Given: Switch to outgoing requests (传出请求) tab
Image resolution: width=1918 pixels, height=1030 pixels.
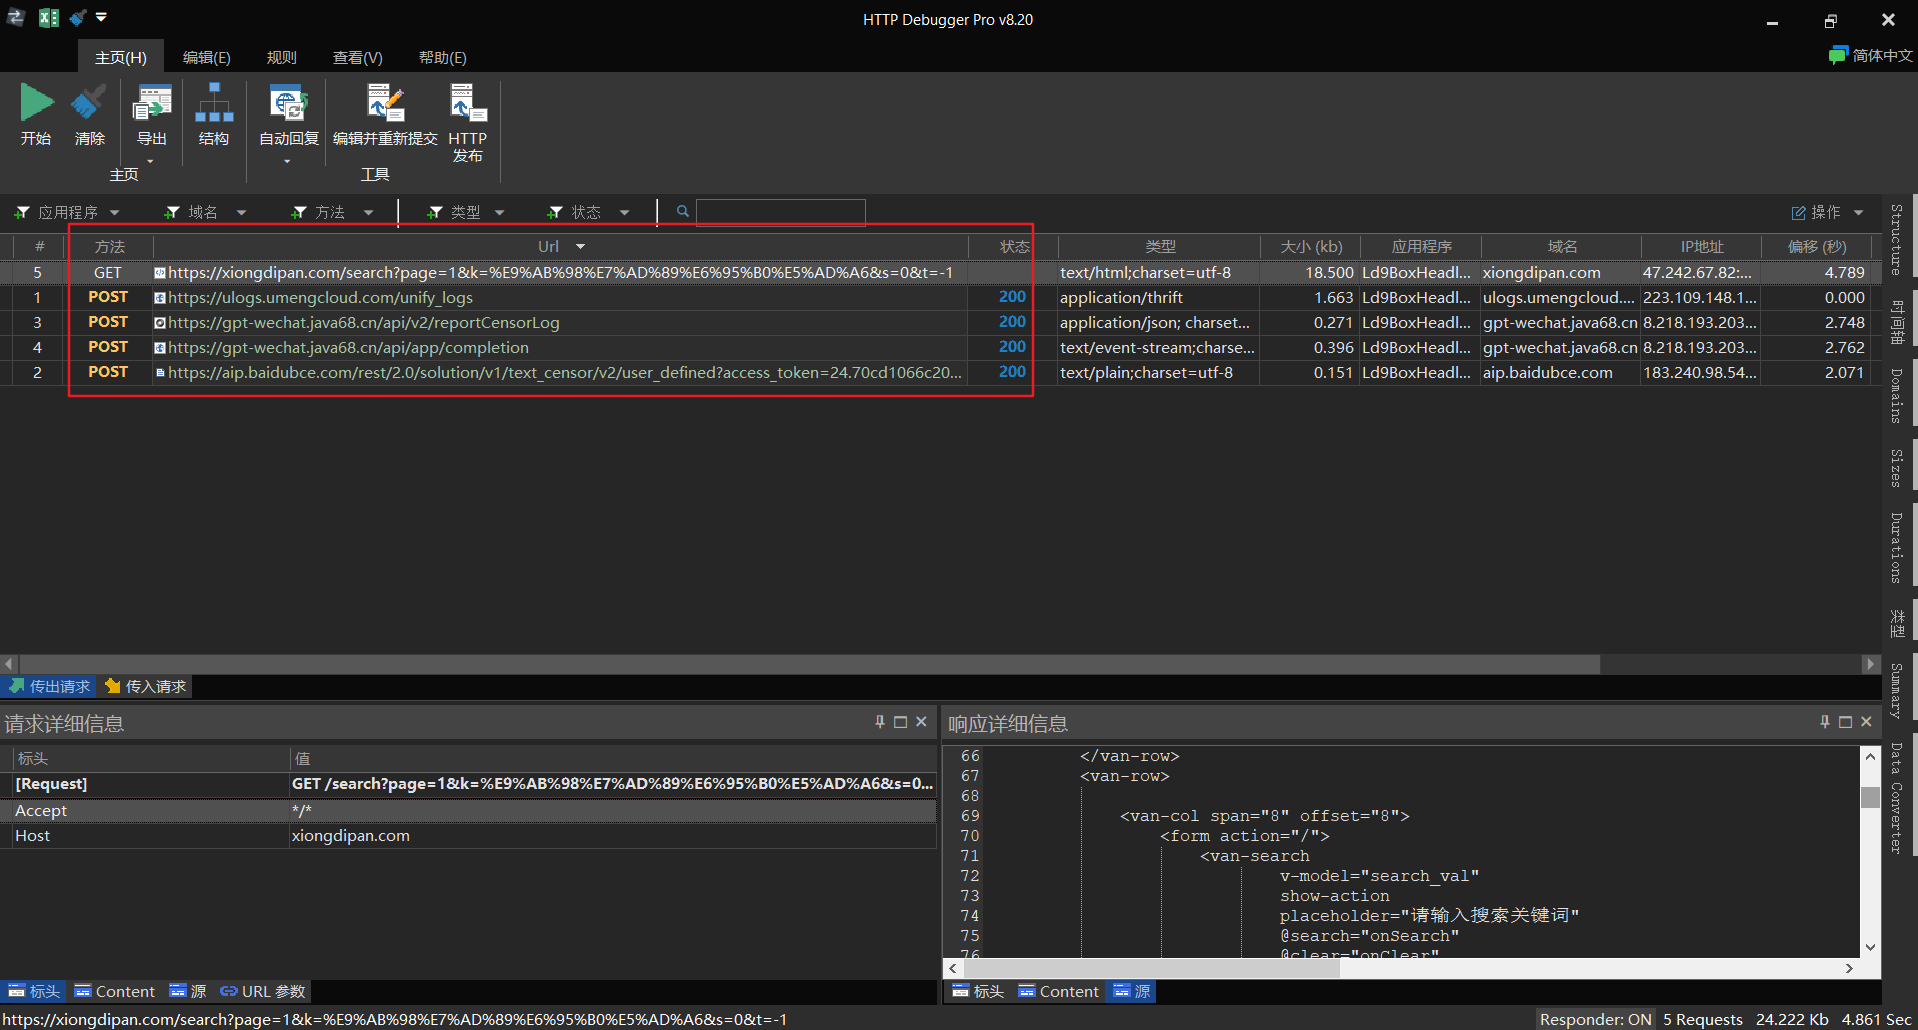Looking at the screenshot, I should (x=49, y=686).
